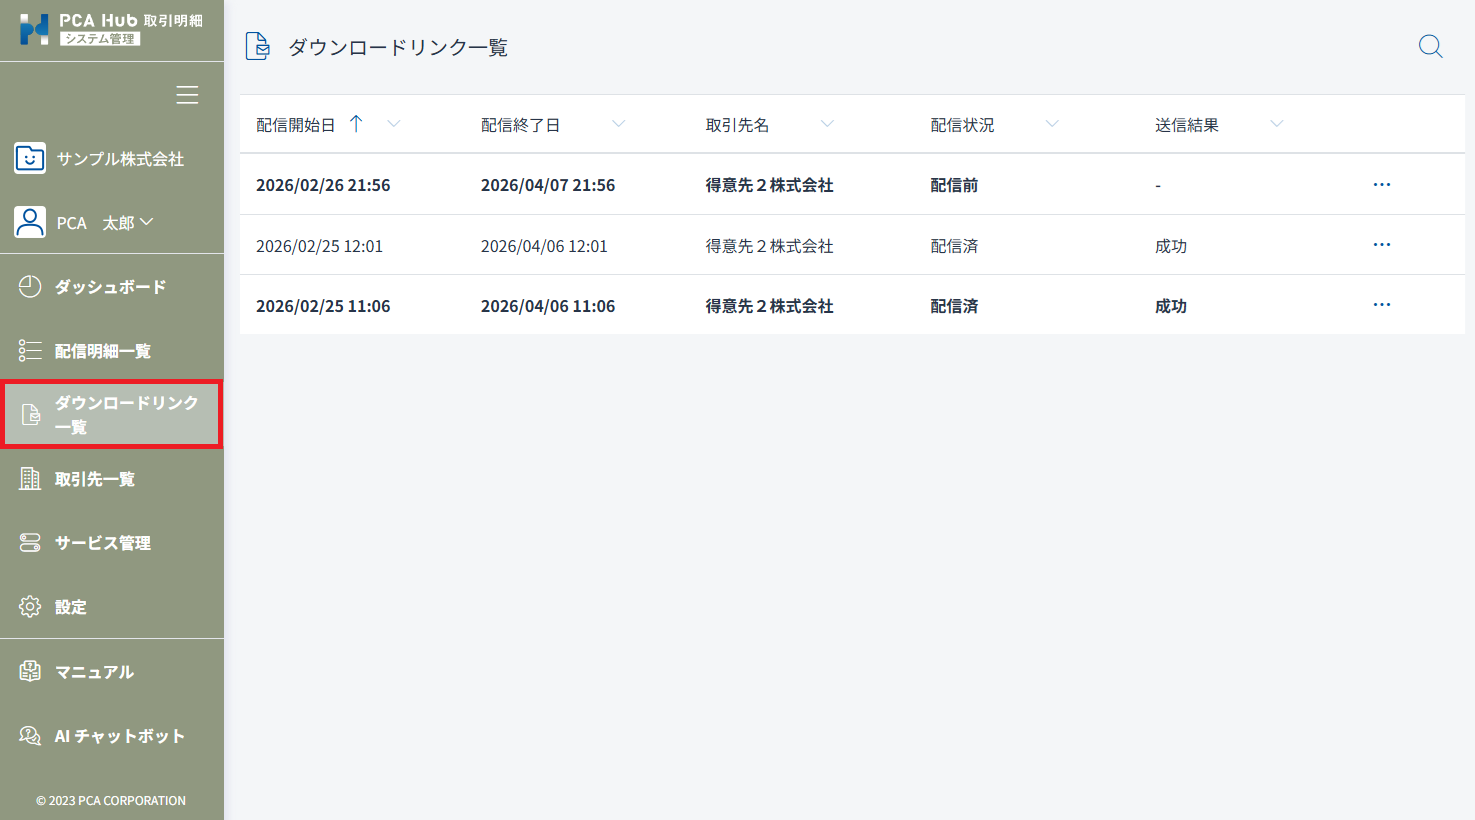Select the 2026/02/26 21:56 table row
Viewport: 1475px width, 820px height.
pos(600,185)
